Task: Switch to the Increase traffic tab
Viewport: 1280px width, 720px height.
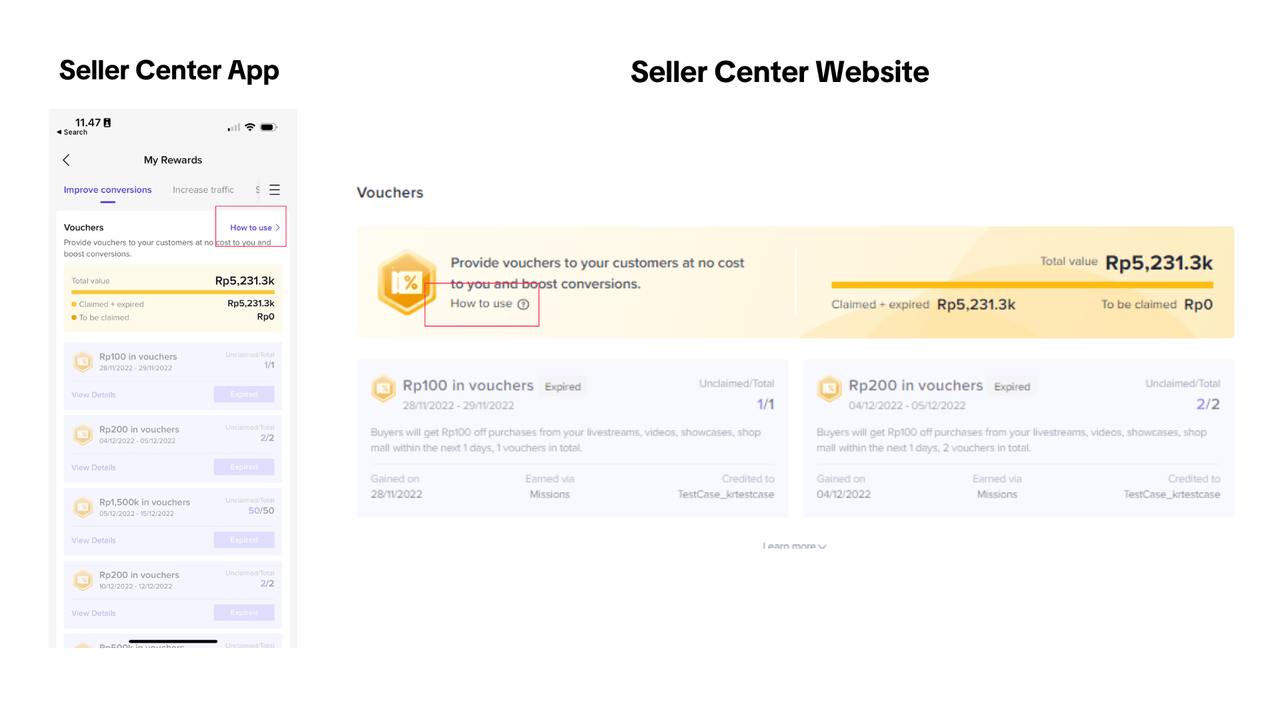Action: (x=203, y=190)
